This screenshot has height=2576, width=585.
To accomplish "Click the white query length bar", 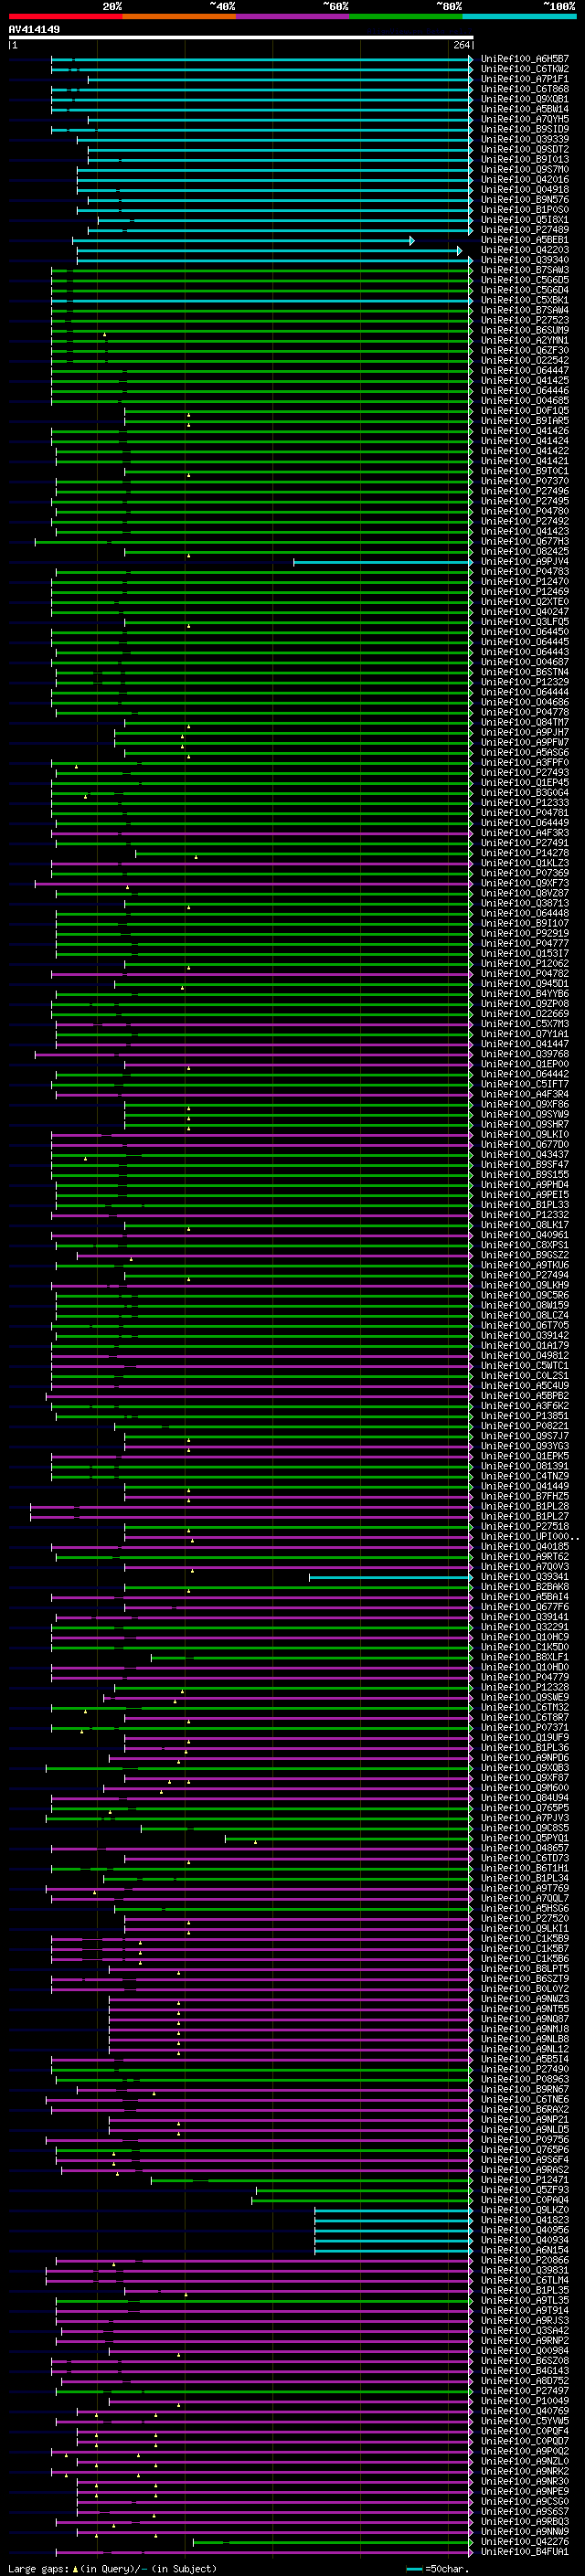I will coord(241,37).
